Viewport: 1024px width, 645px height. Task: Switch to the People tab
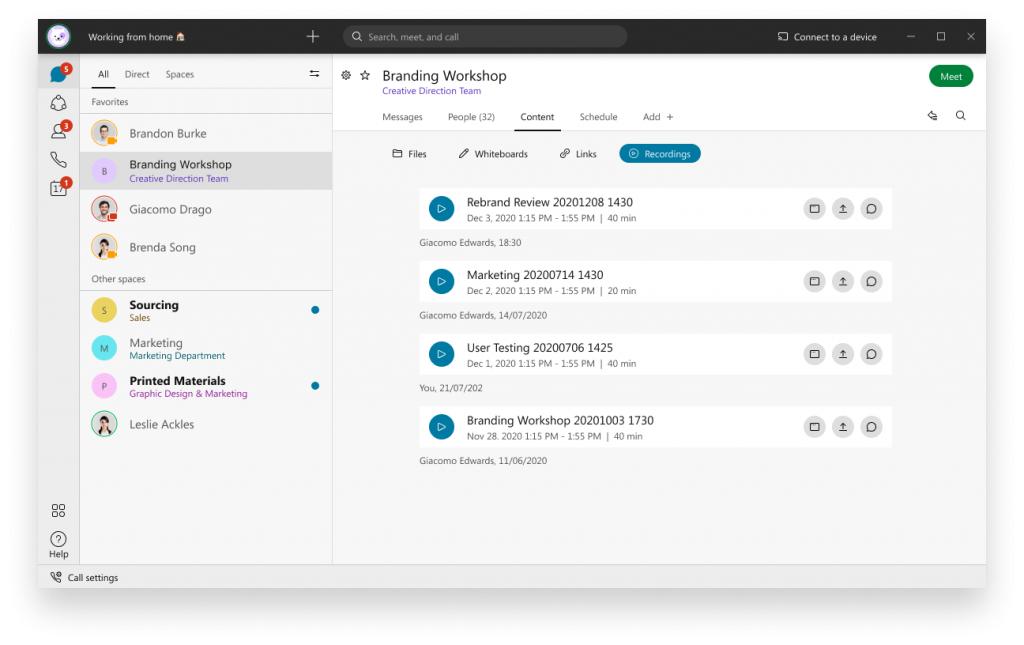click(471, 116)
